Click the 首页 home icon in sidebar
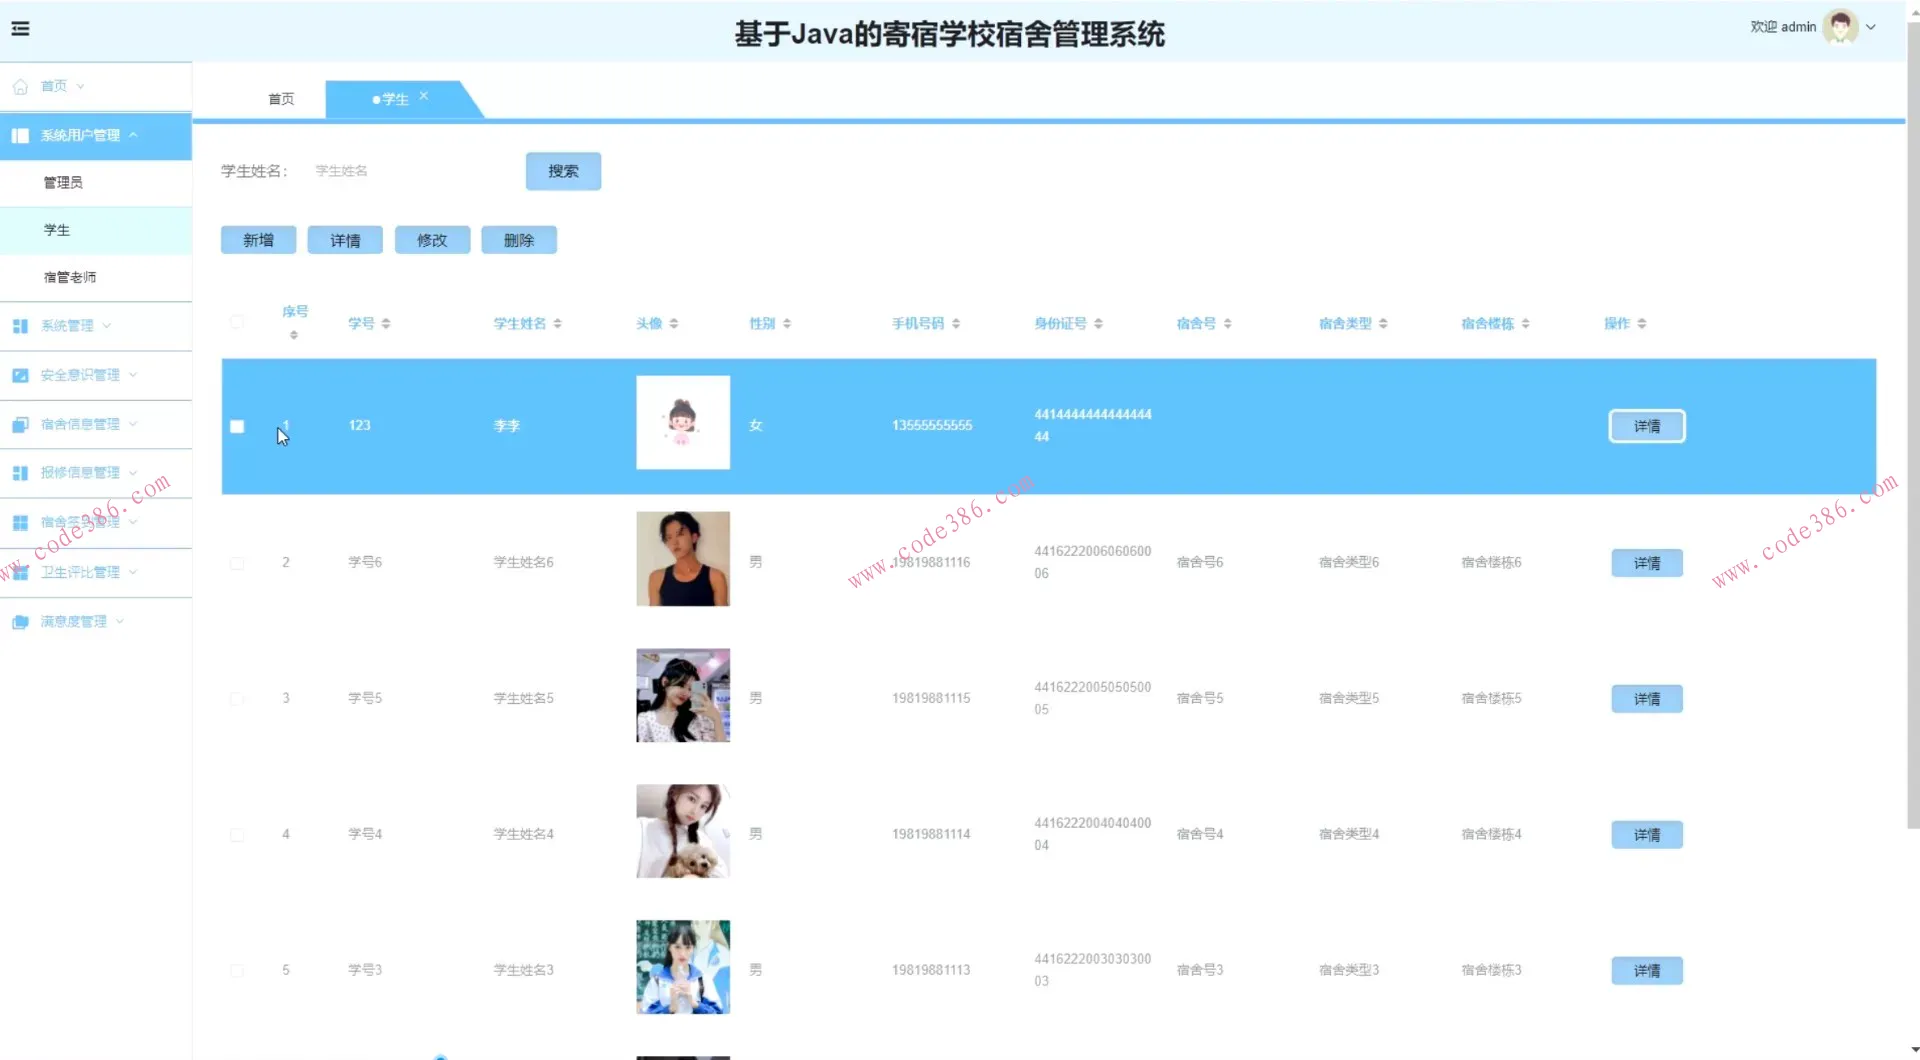Image resolution: width=1920 pixels, height=1060 pixels. coord(20,86)
